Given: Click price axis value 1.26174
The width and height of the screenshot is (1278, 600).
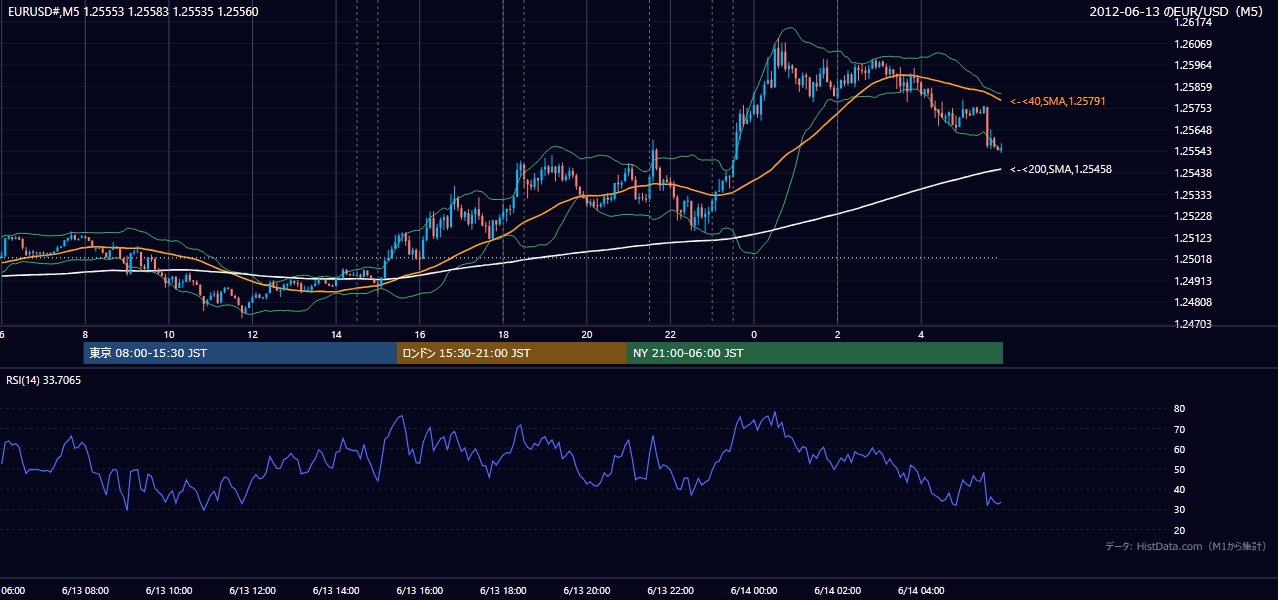Looking at the screenshot, I should (x=1192, y=22).
